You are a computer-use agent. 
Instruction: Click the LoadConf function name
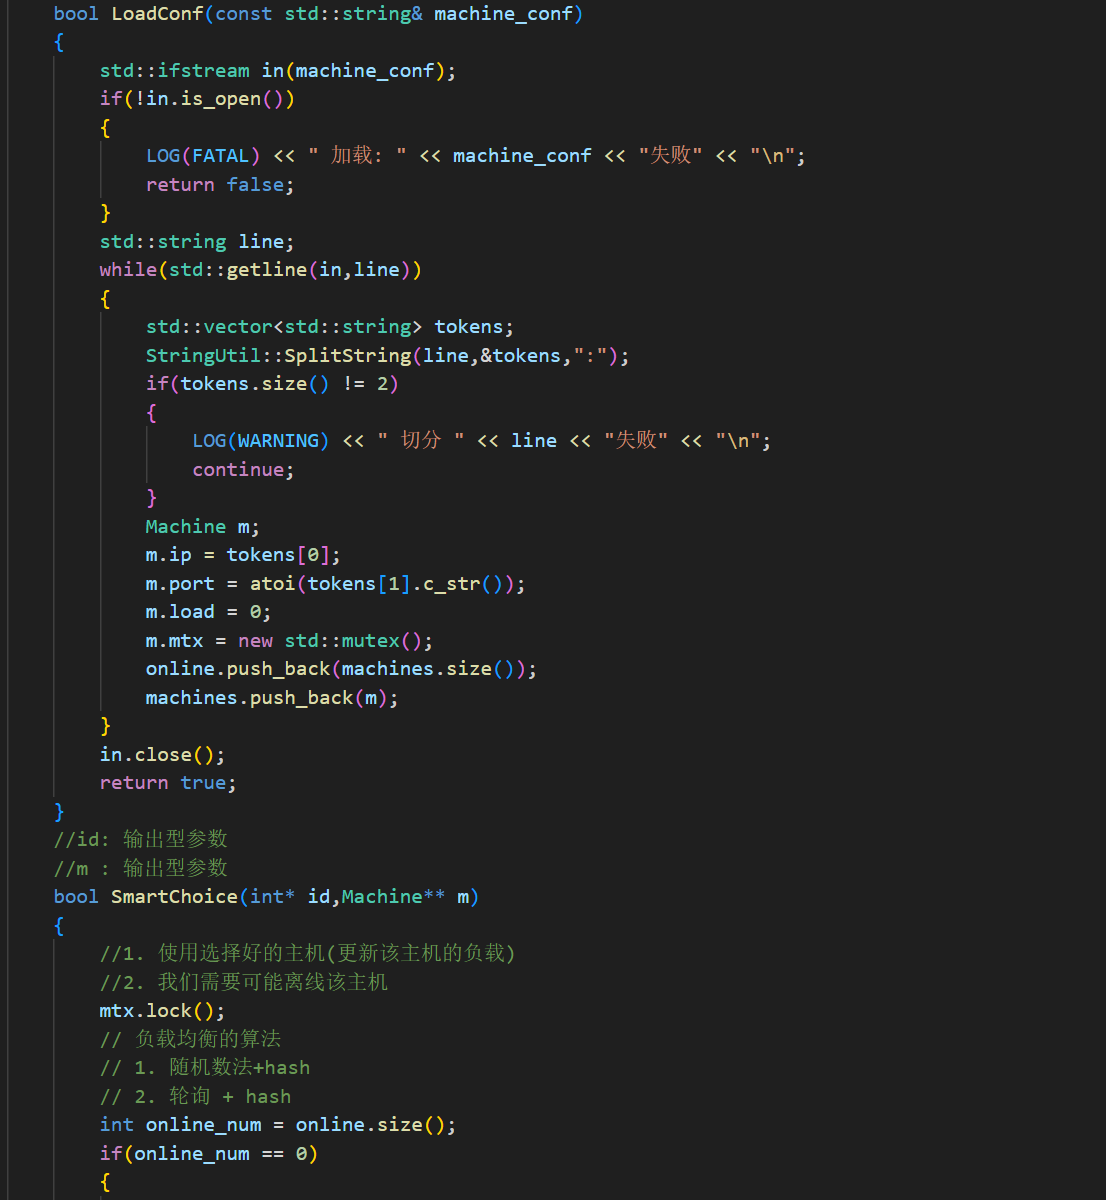coord(157,14)
